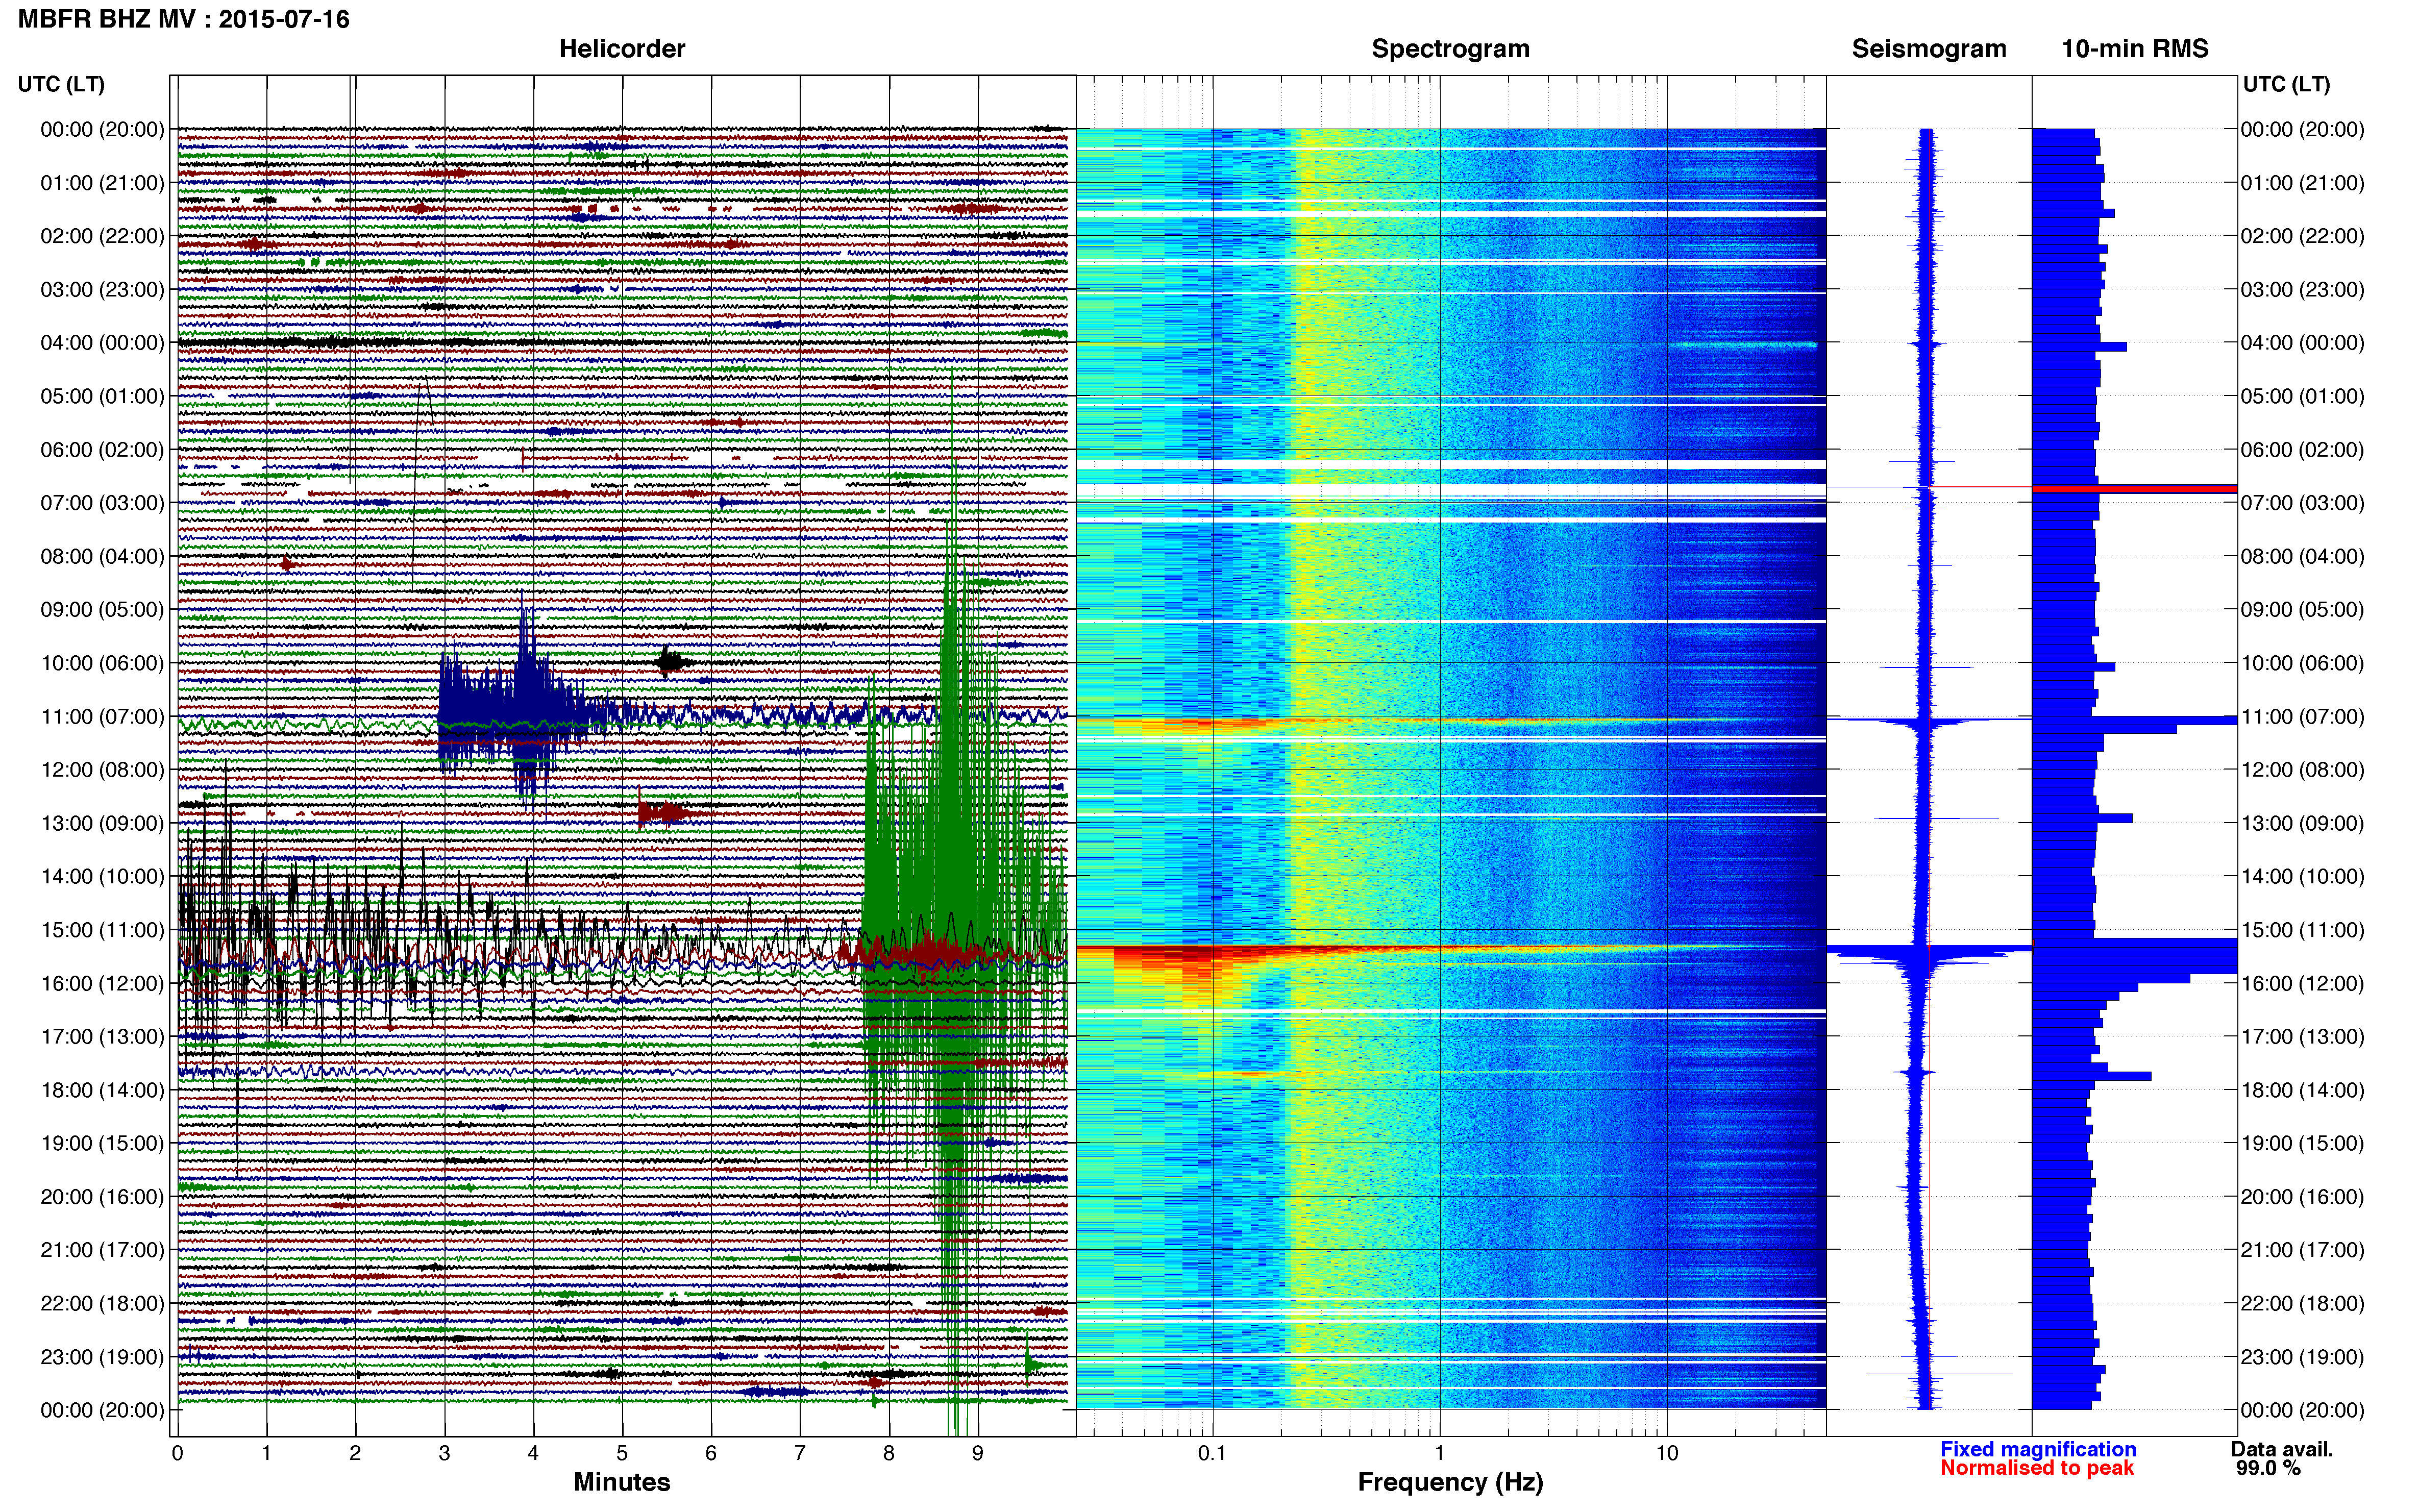
Task: Click the right 22:00 (18:00) time label
Action: coord(2302,1303)
